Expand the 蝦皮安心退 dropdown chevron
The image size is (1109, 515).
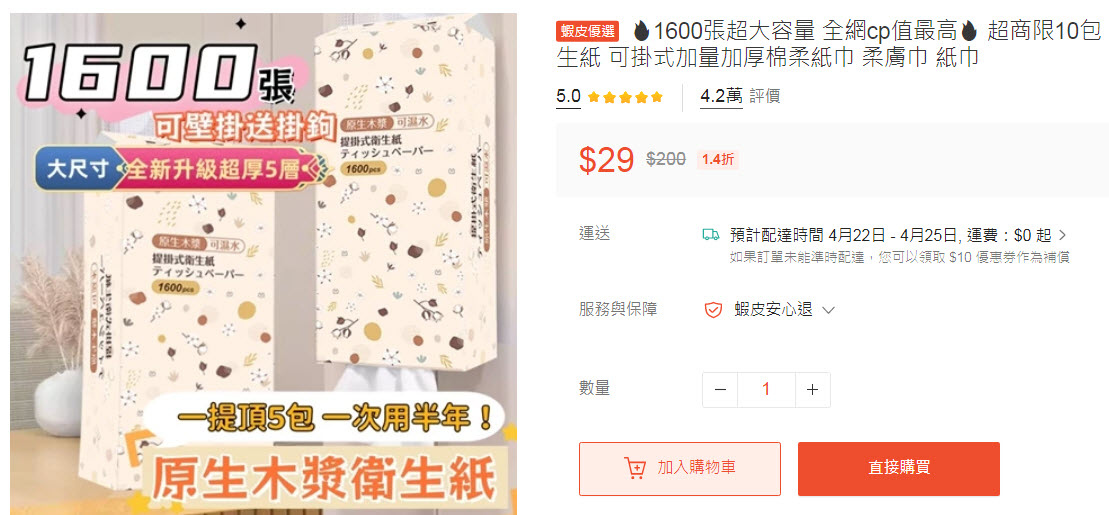point(828,310)
